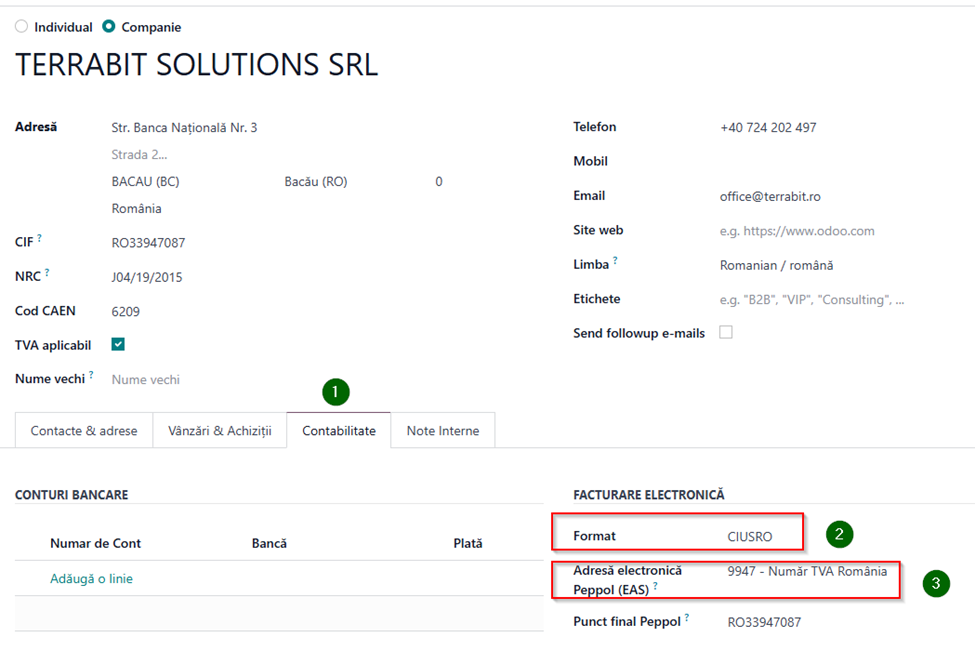The width and height of the screenshot is (975, 664).
Task: Enable Send followup e-mails checkbox
Action: click(726, 333)
